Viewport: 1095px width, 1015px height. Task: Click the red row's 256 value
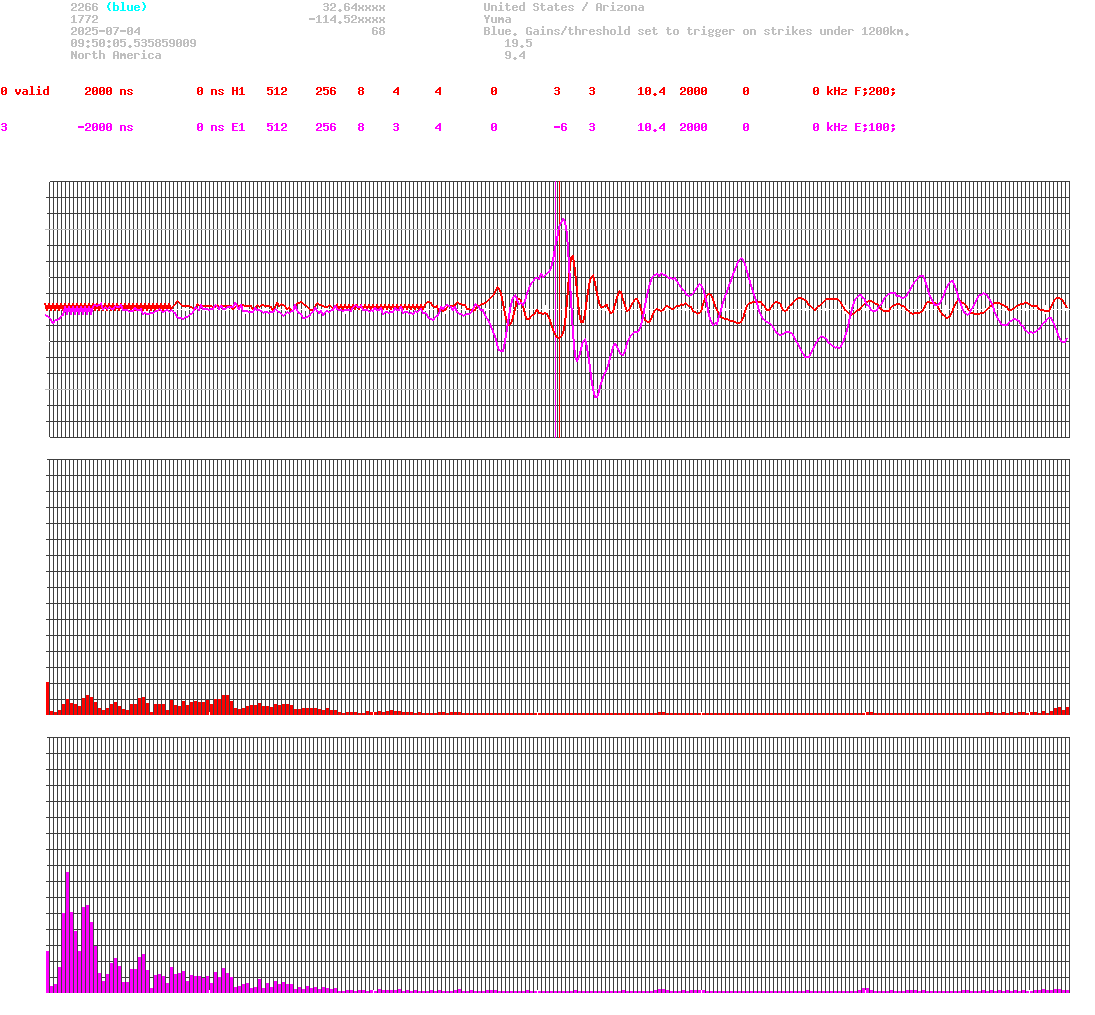325,92
